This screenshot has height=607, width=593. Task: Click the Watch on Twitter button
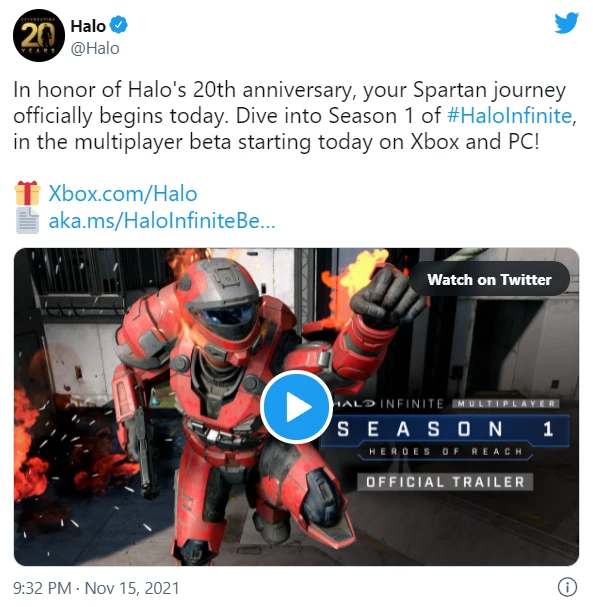point(489,279)
